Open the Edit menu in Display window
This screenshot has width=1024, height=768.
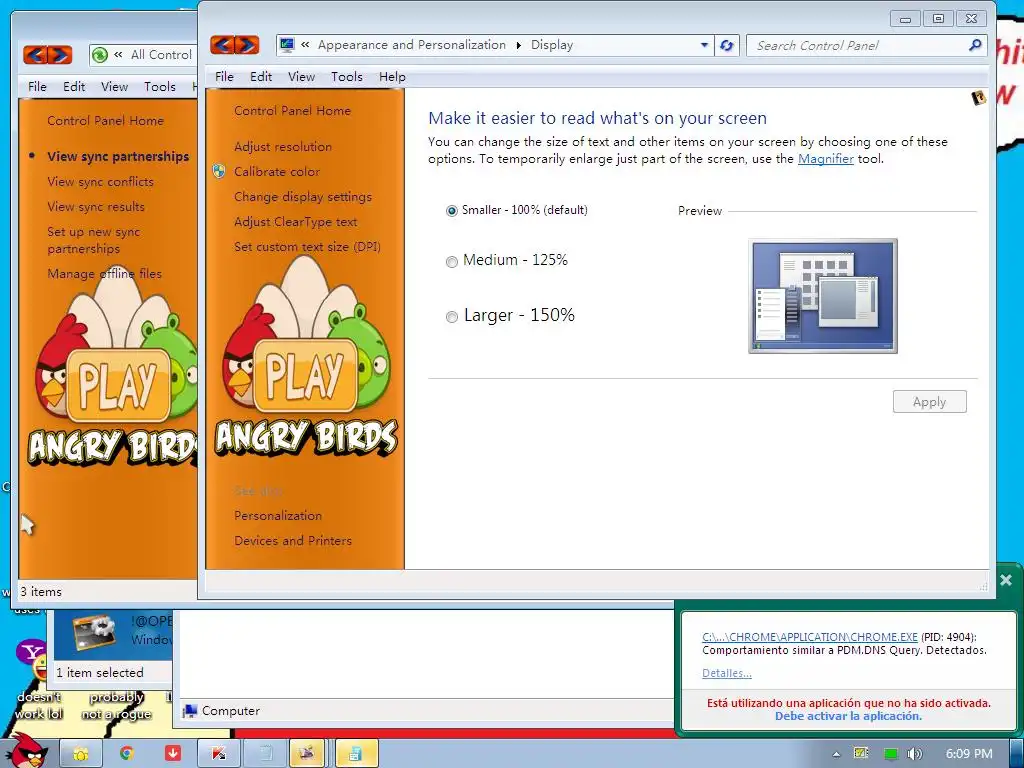pos(261,77)
